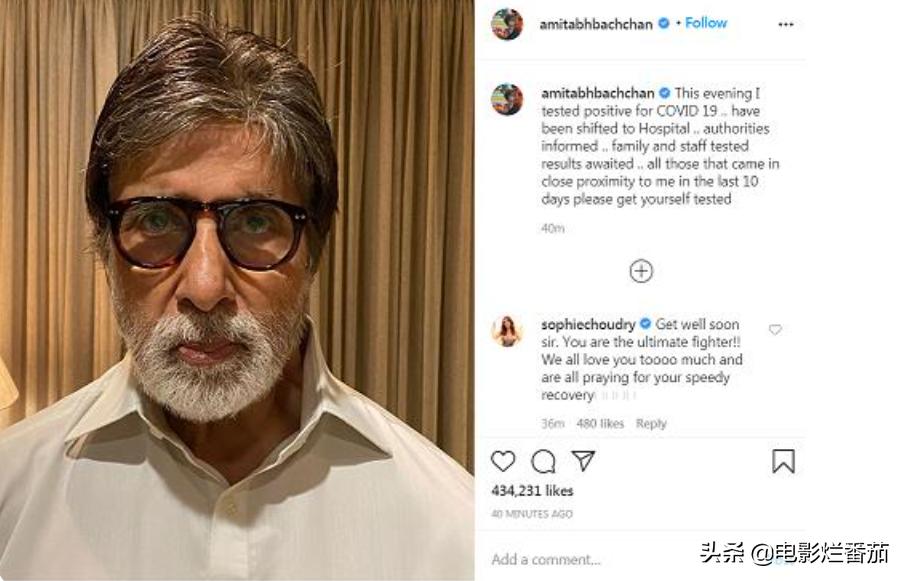Screen dimensions: 906x581
Task: Follow amitabhbachchan from the post header
Action: click(706, 23)
